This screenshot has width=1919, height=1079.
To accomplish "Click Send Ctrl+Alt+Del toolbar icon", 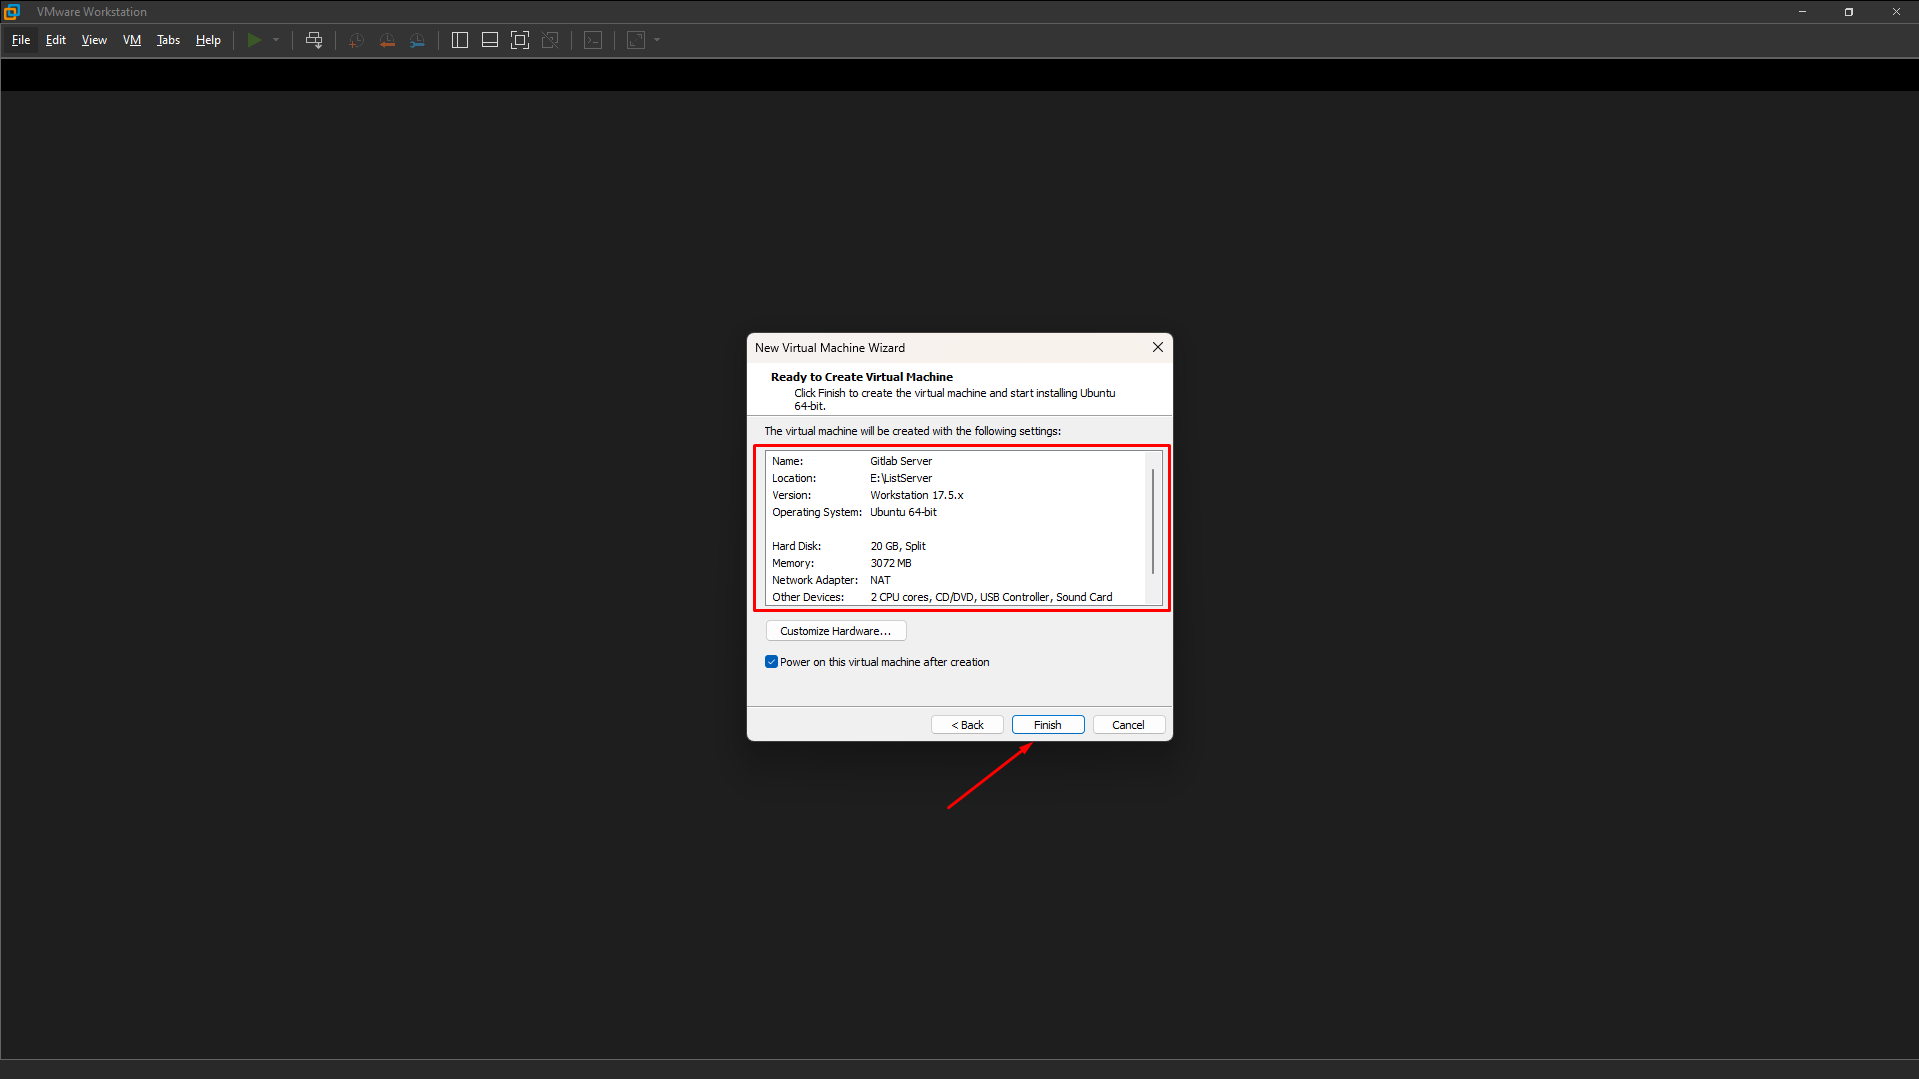I will pos(314,40).
